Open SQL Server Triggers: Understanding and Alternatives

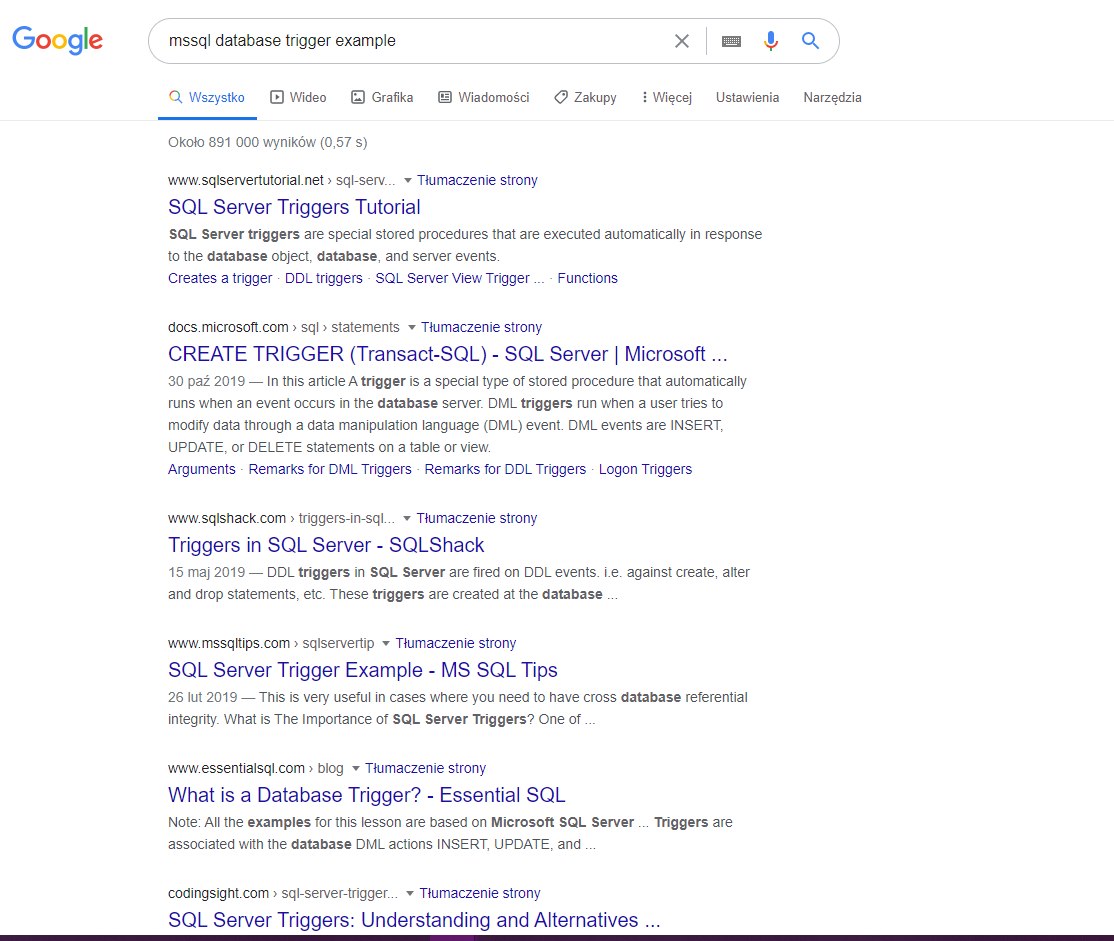point(414,920)
